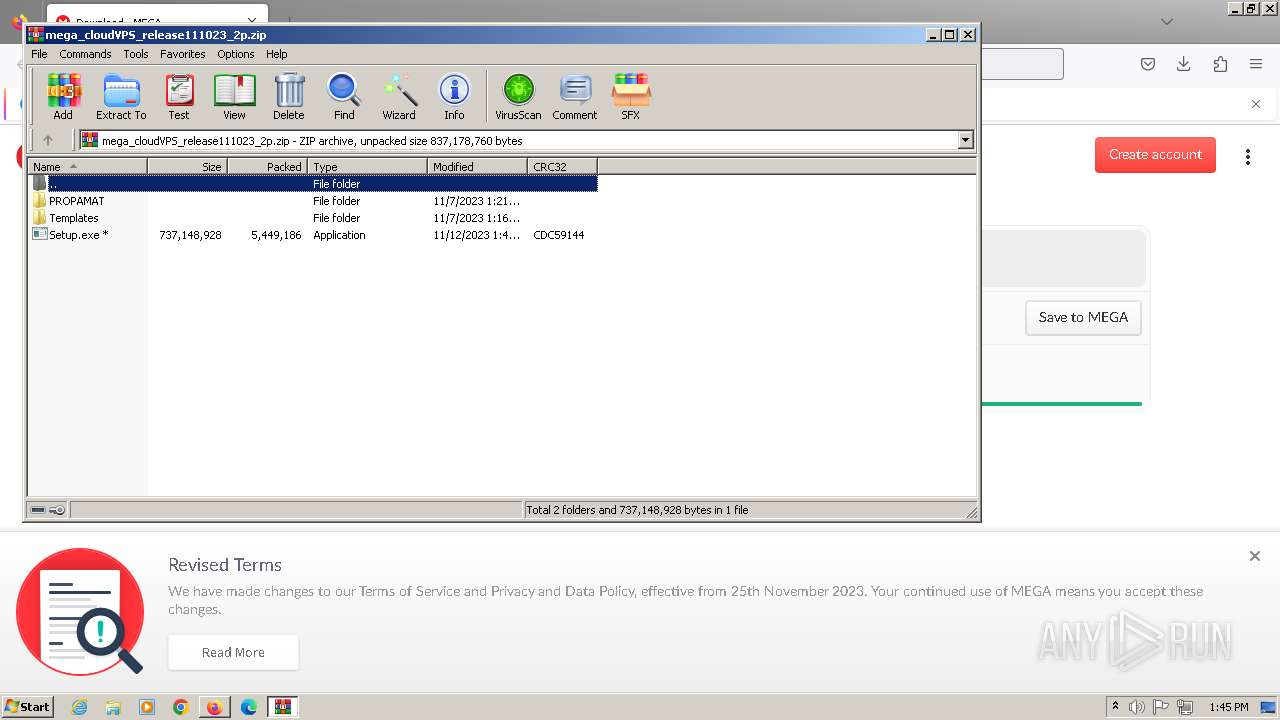Sort file list by Size column

coord(187,167)
